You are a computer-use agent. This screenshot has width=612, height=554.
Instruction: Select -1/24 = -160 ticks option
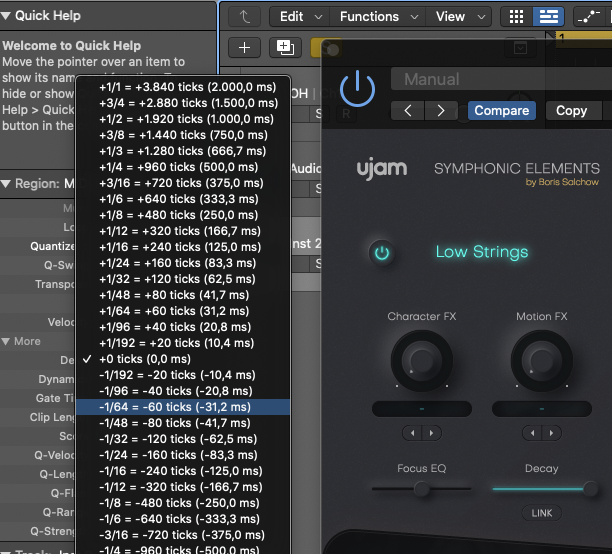click(183, 455)
